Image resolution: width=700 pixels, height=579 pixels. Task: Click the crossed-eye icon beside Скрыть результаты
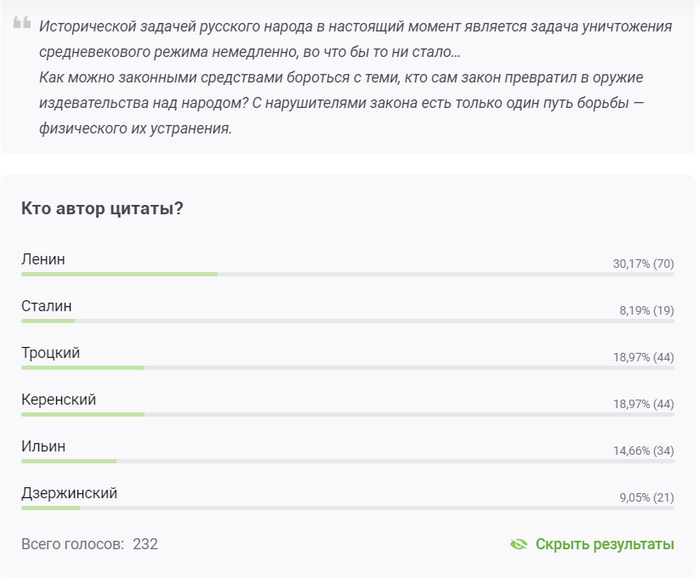[x=518, y=545]
